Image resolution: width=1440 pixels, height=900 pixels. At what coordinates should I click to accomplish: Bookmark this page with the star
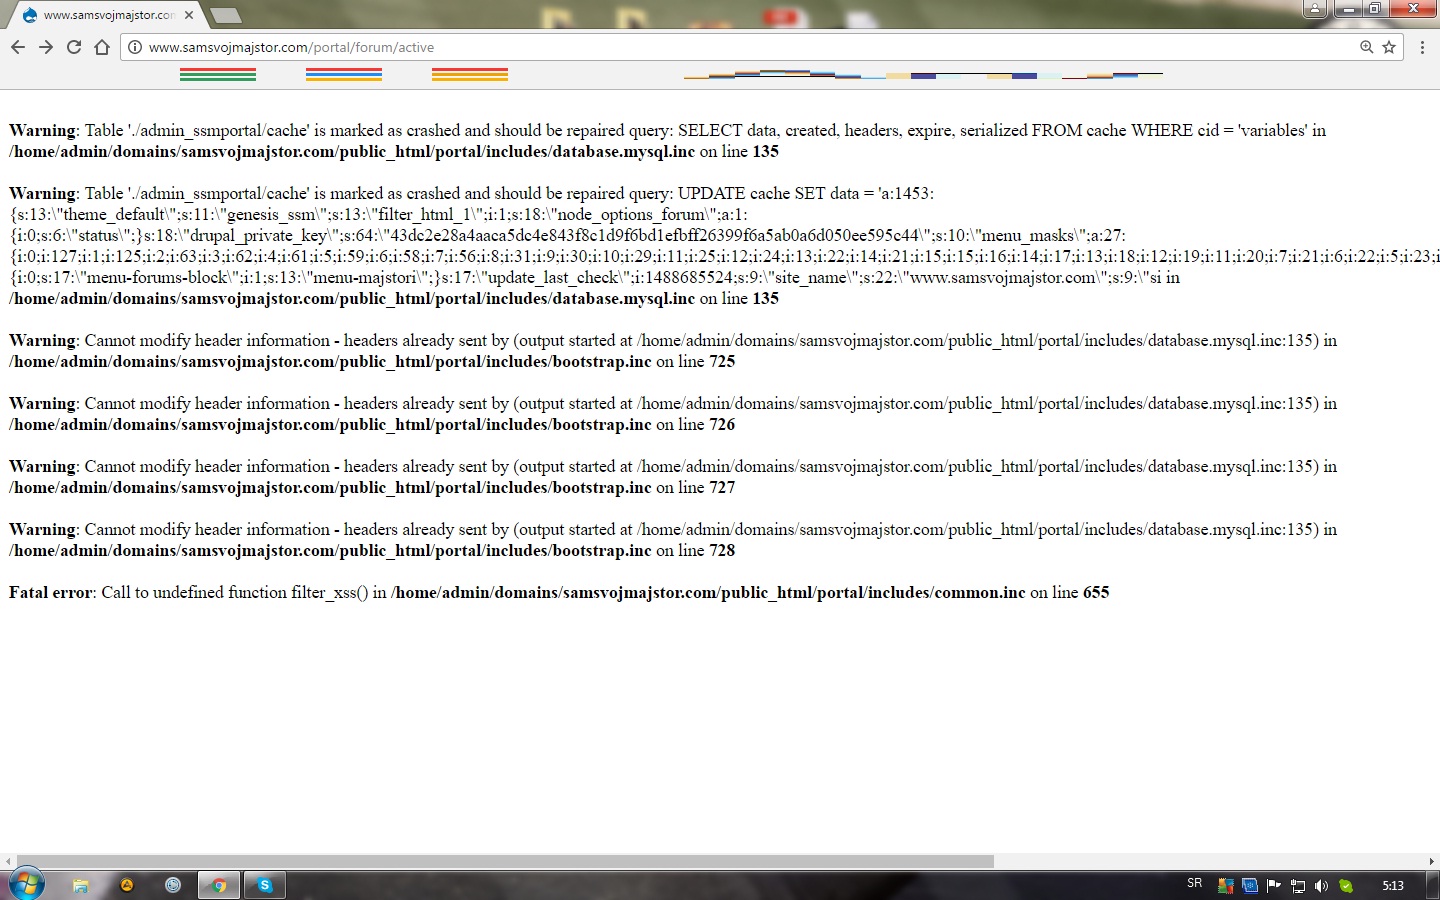pyautogui.click(x=1389, y=47)
